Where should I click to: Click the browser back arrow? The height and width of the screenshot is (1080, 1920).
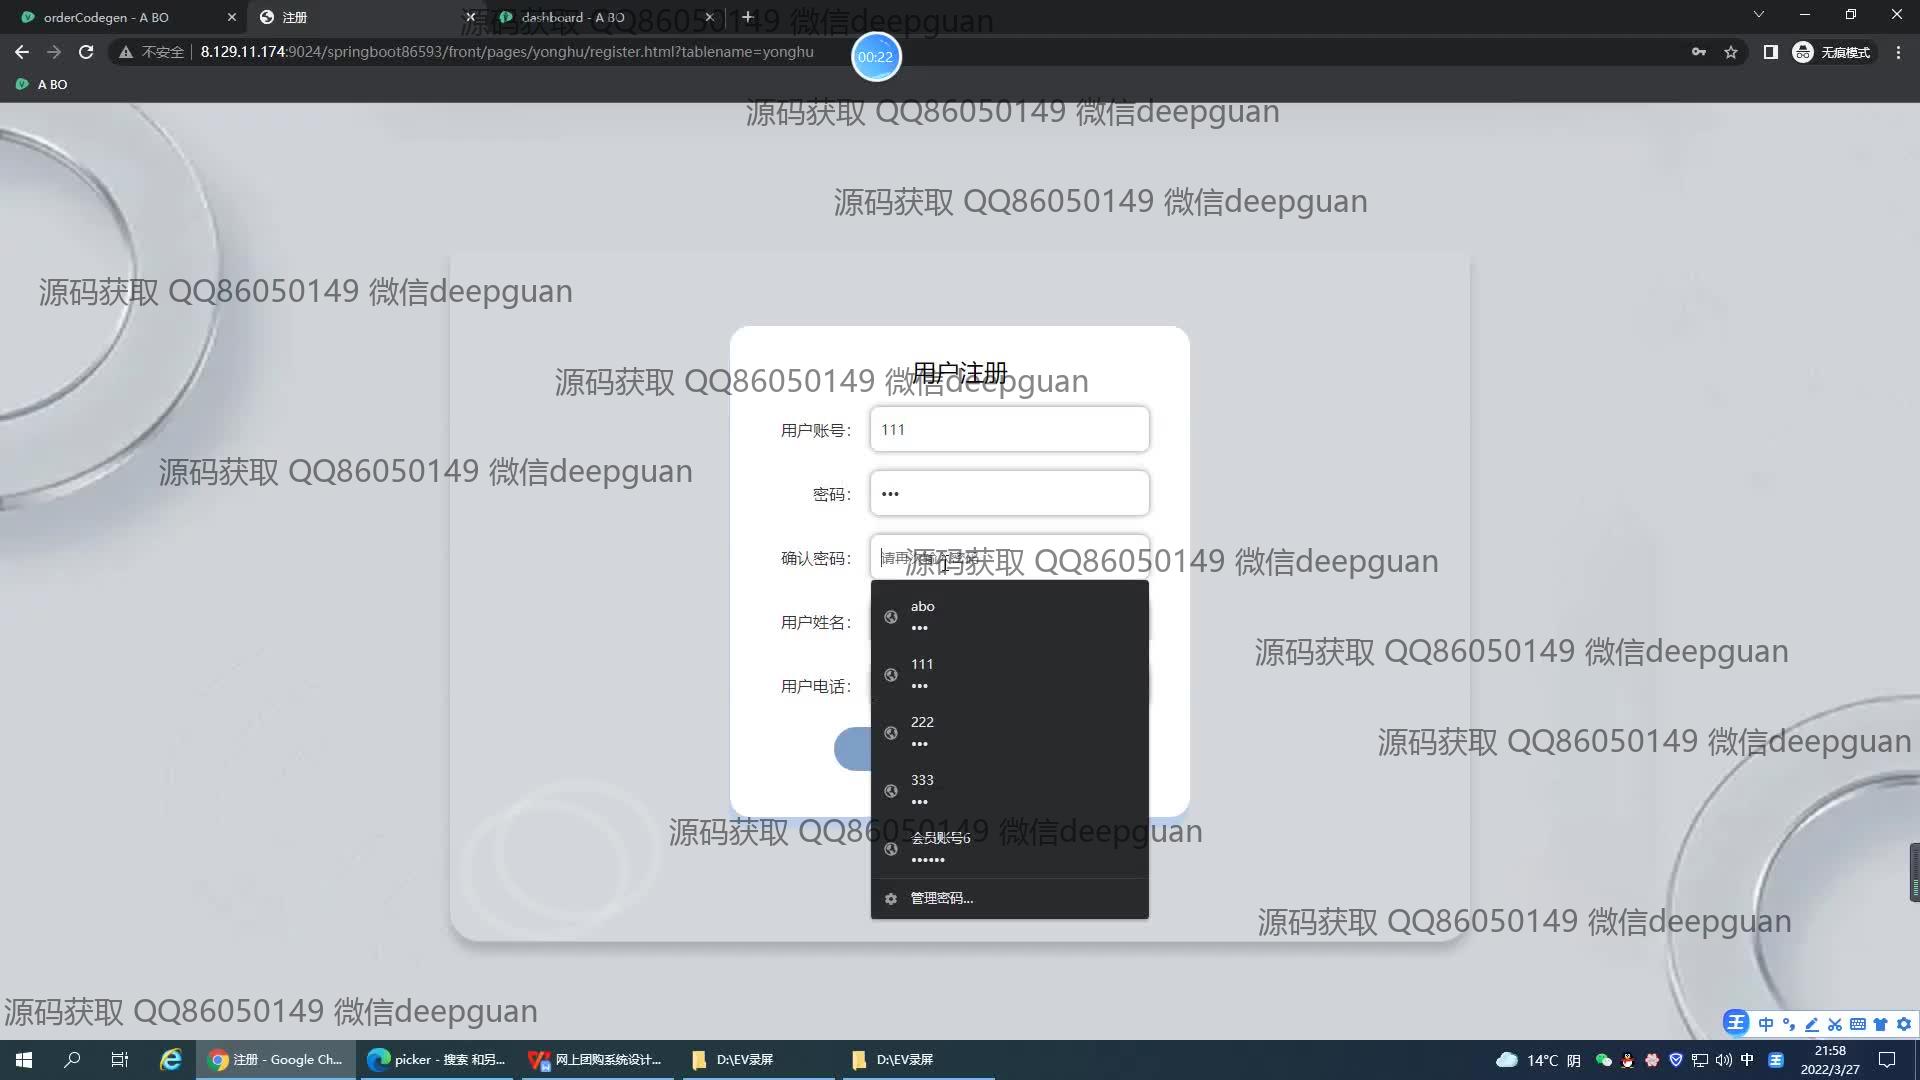[x=22, y=52]
